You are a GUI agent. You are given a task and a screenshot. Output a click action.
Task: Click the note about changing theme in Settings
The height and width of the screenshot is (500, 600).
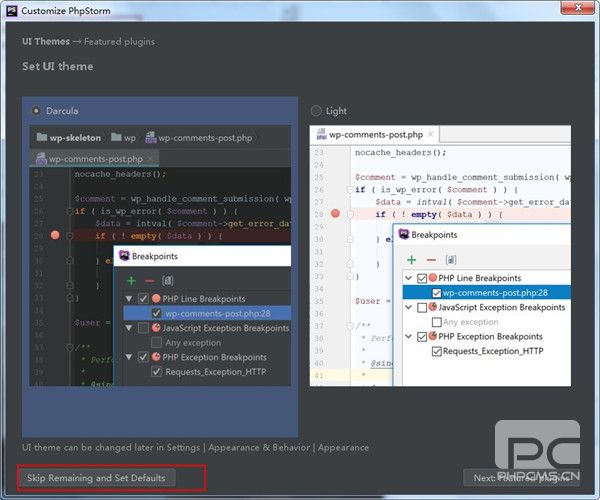coord(196,447)
